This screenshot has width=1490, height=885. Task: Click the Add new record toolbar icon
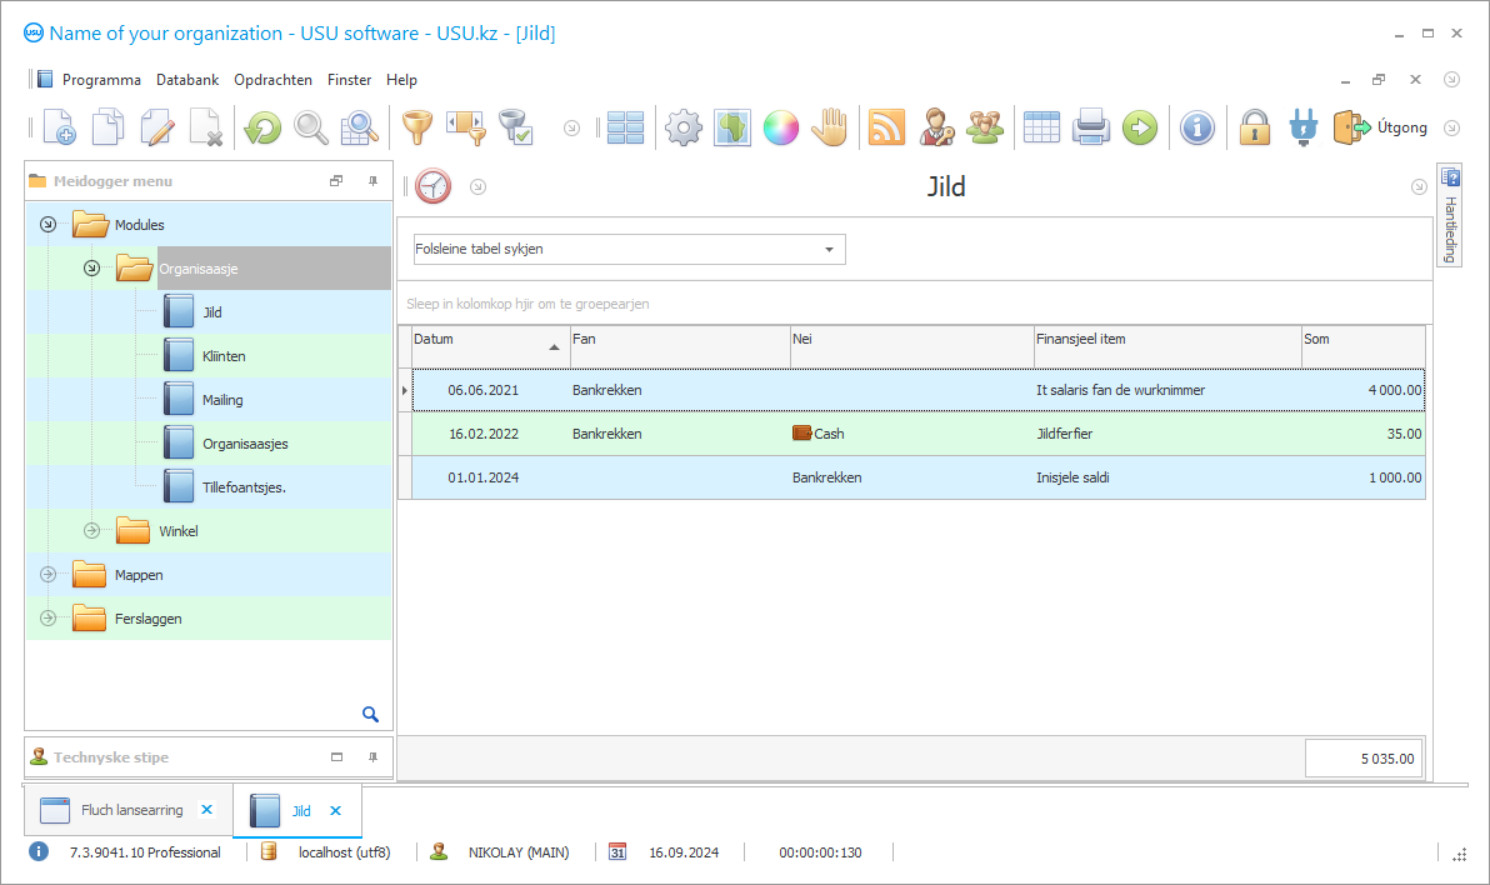coord(60,128)
